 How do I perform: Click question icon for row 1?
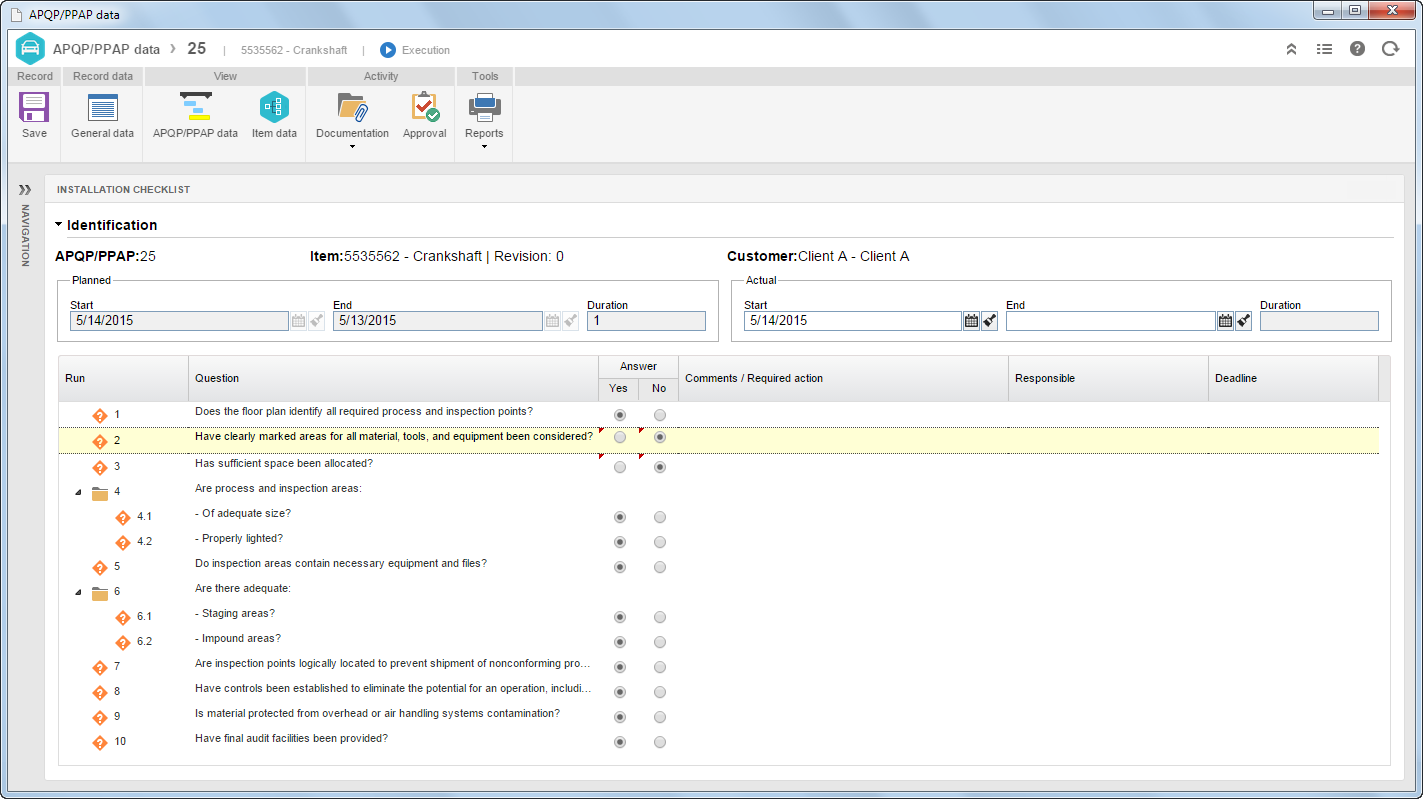(100, 415)
